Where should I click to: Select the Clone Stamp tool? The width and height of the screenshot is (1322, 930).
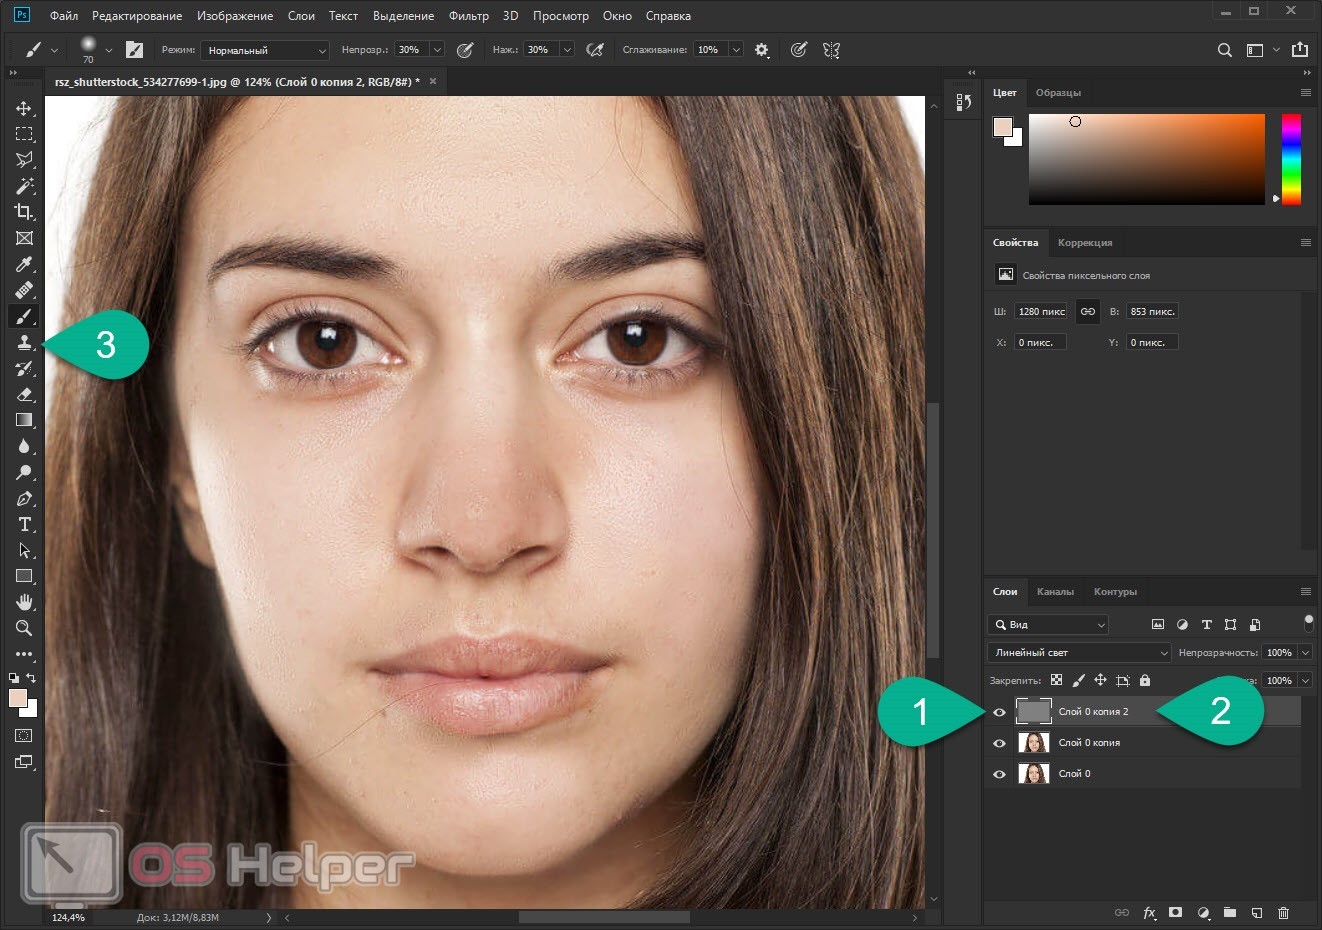pos(24,342)
